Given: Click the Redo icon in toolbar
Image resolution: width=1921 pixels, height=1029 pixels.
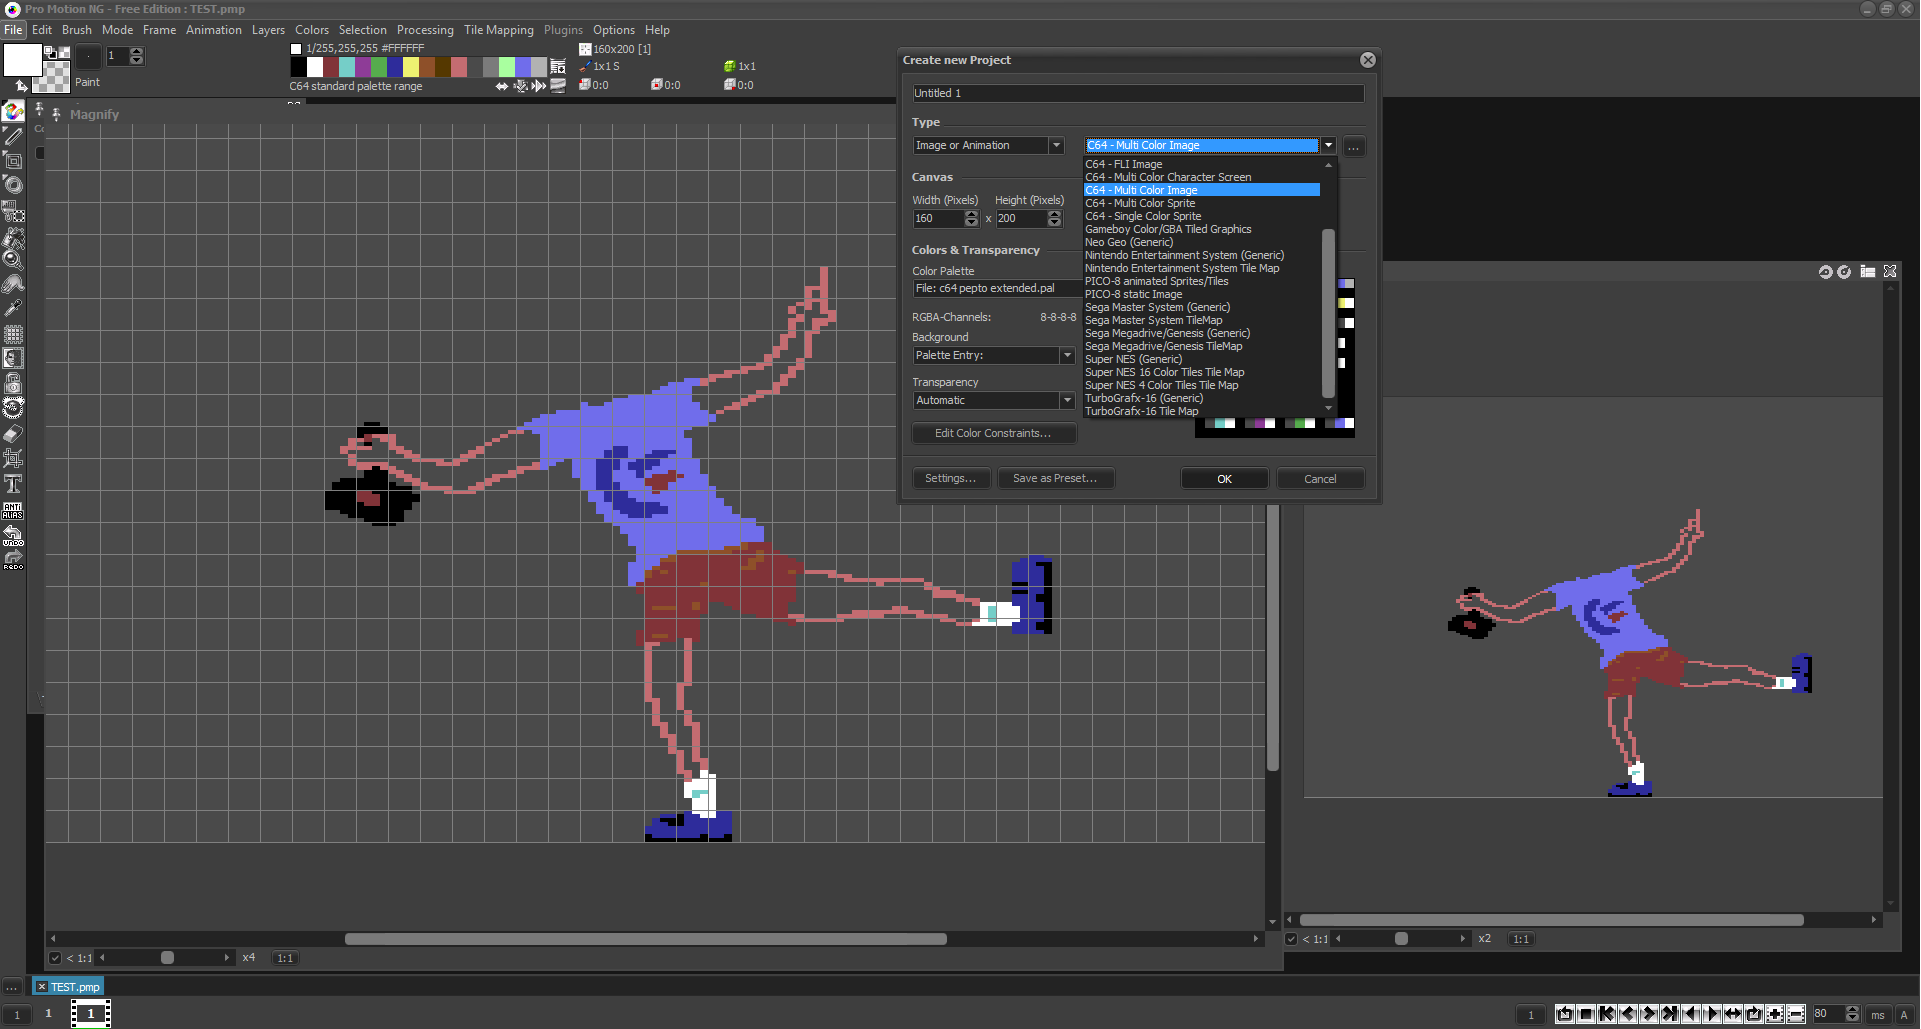Looking at the screenshot, I should click(13, 560).
